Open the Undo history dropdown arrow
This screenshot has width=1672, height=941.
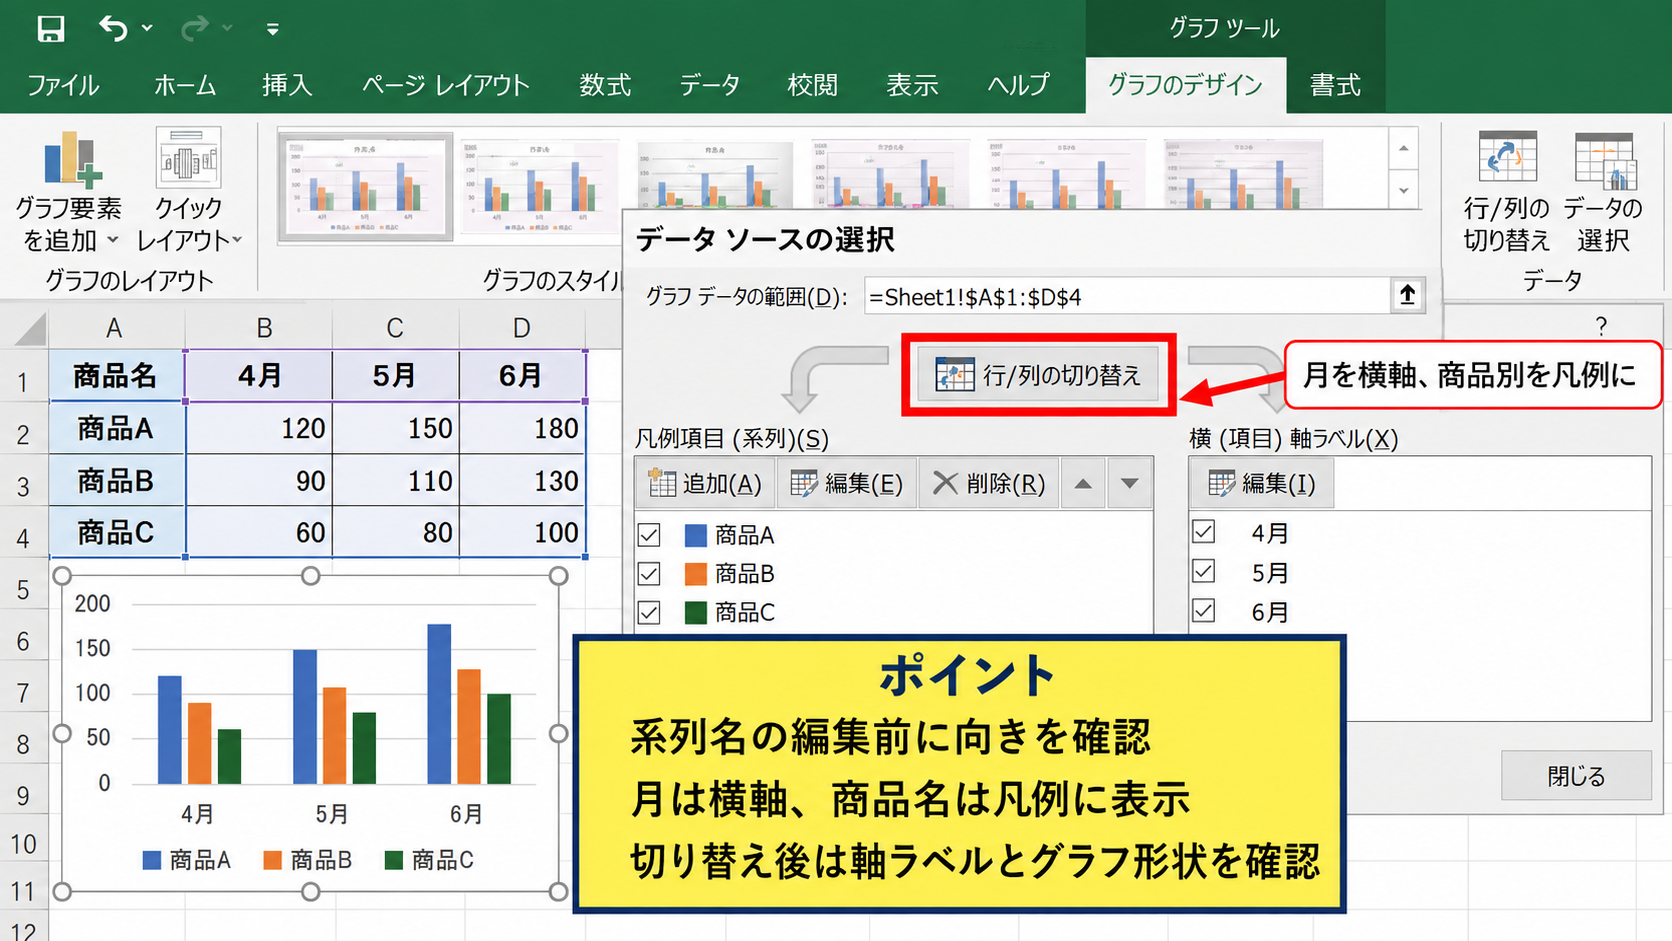tap(147, 28)
